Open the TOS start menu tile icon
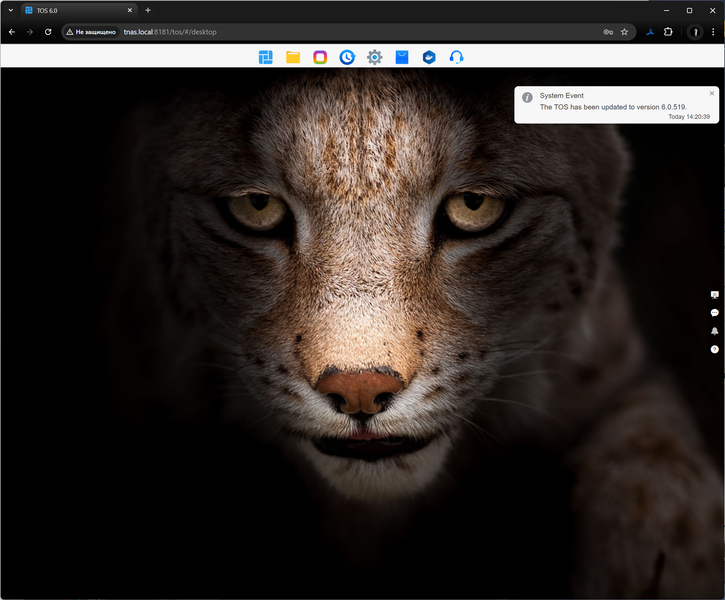This screenshot has width=725, height=600. [265, 57]
